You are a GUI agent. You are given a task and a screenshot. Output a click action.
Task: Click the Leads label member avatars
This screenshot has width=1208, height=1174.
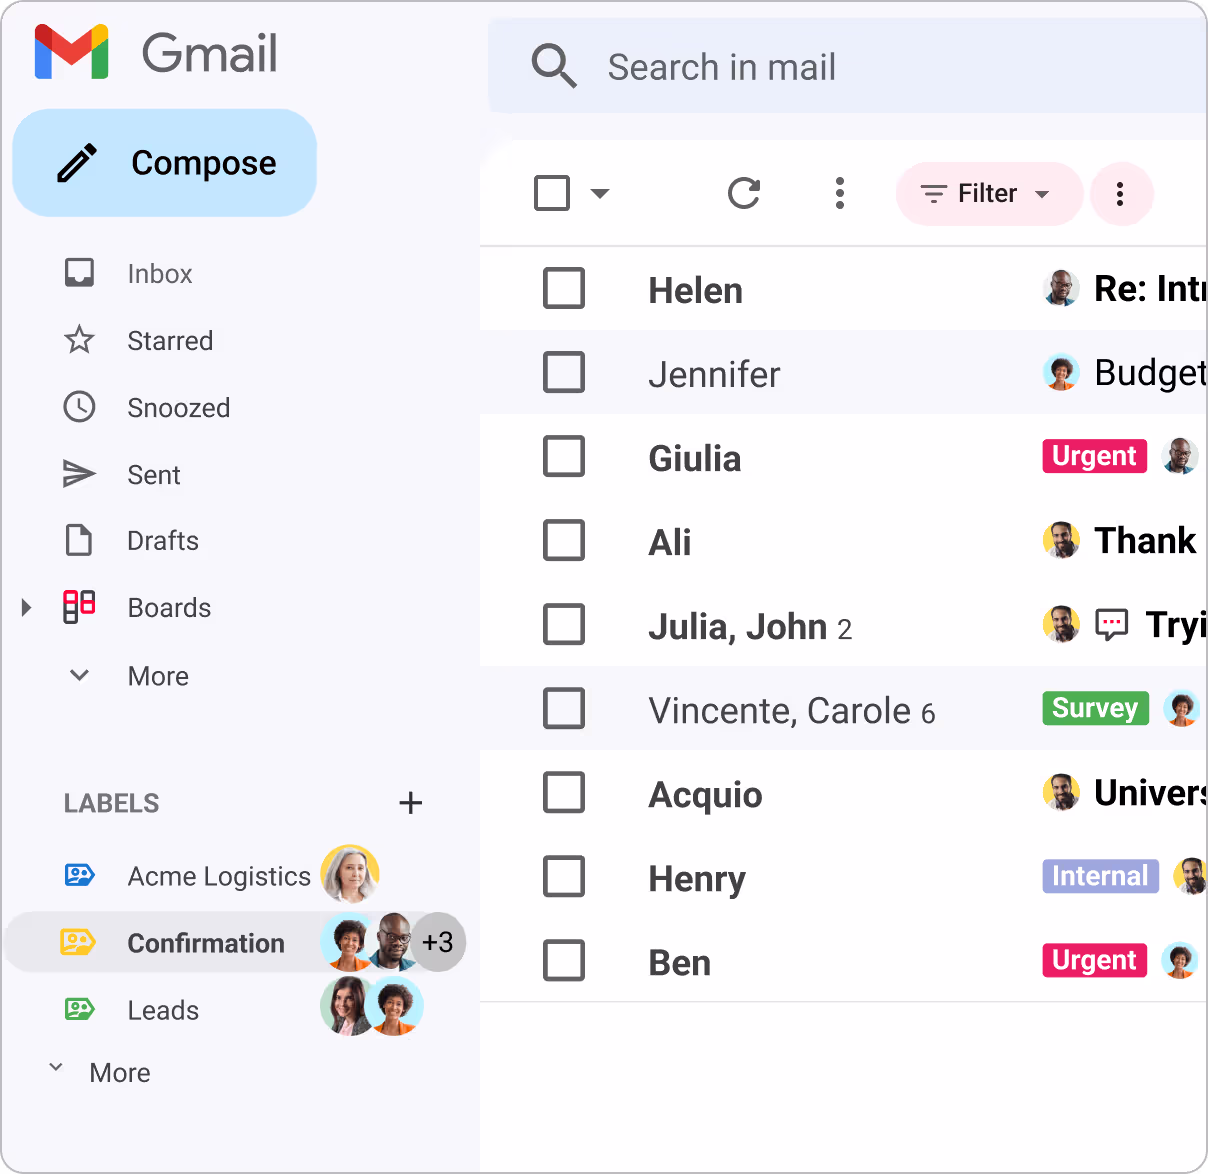(x=372, y=1007)
